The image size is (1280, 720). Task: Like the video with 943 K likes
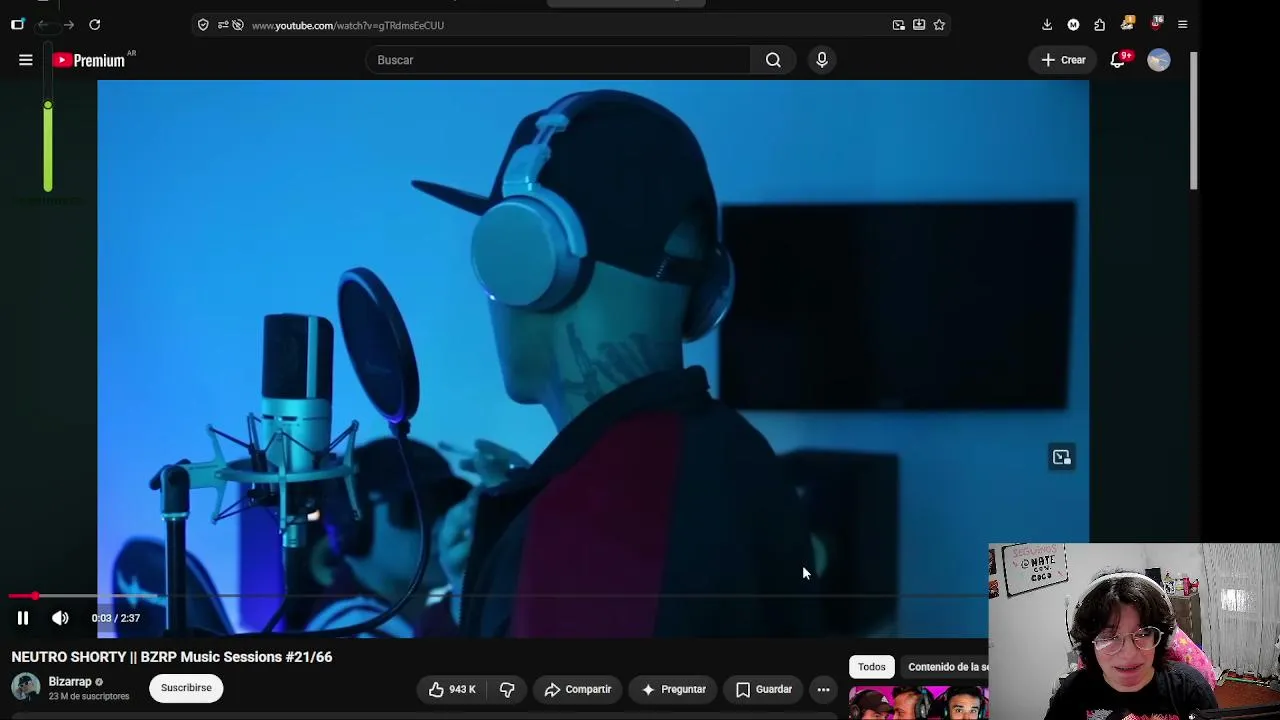coord(452,689)
